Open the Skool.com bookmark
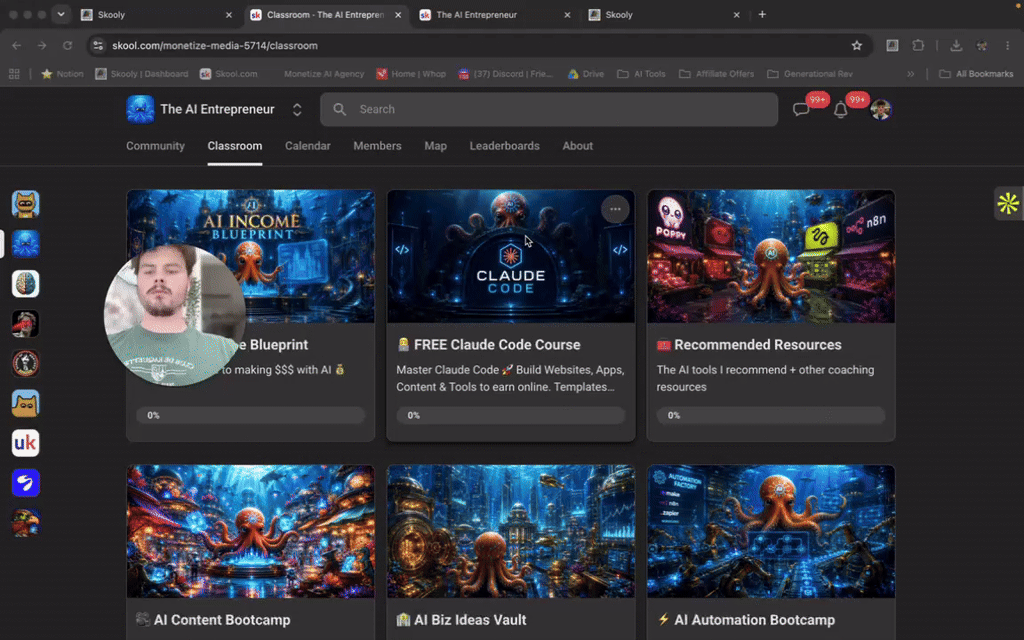 [x=229, y=74]
